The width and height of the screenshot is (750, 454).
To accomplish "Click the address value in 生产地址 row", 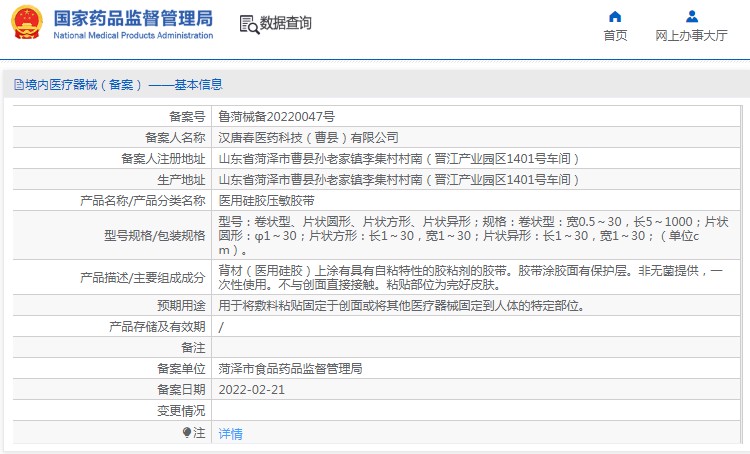I will tap(399, 180).
